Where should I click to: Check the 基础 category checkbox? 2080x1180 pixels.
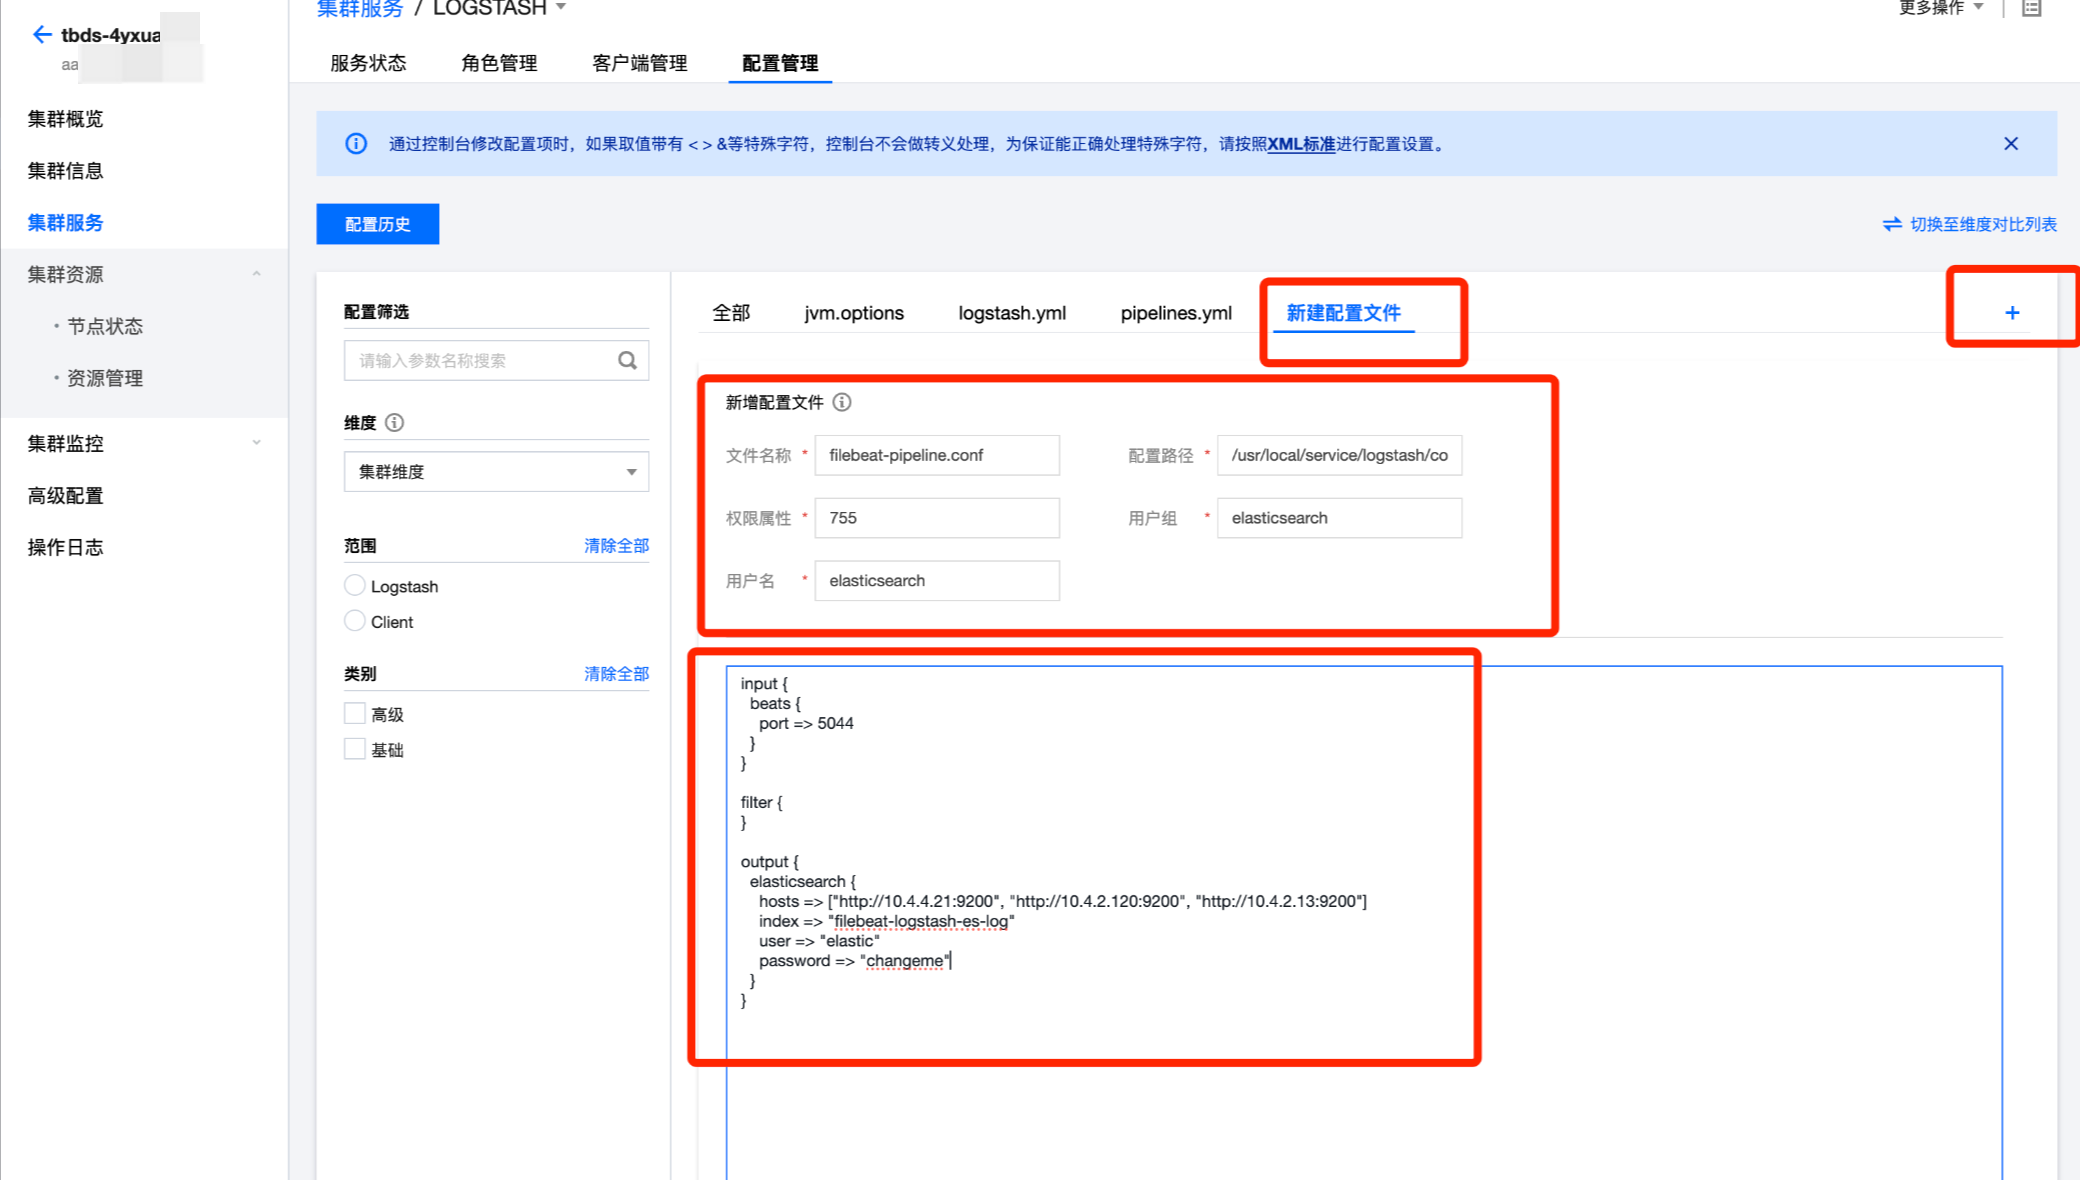(354, 750)
